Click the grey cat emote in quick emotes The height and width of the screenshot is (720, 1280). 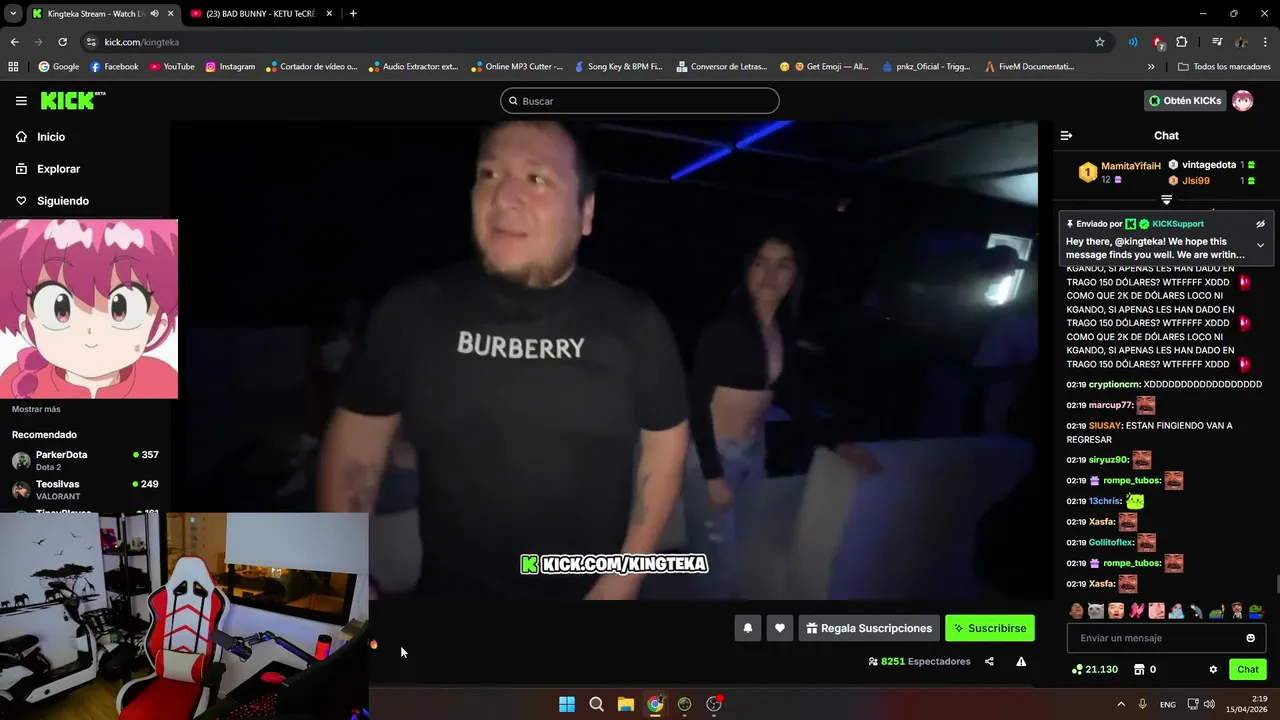(1096, 611)
